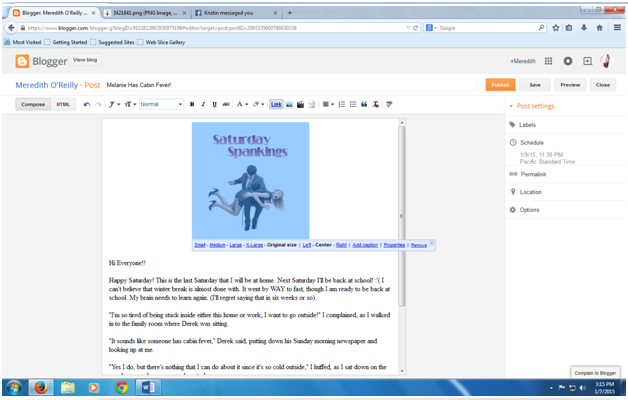Remove the image via the Remove link
628x400 pixels.
[x=419, y=245]
